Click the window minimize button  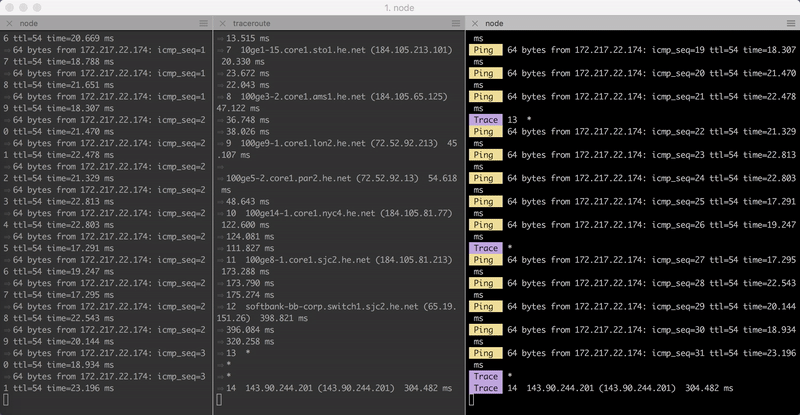coord(23,8)
